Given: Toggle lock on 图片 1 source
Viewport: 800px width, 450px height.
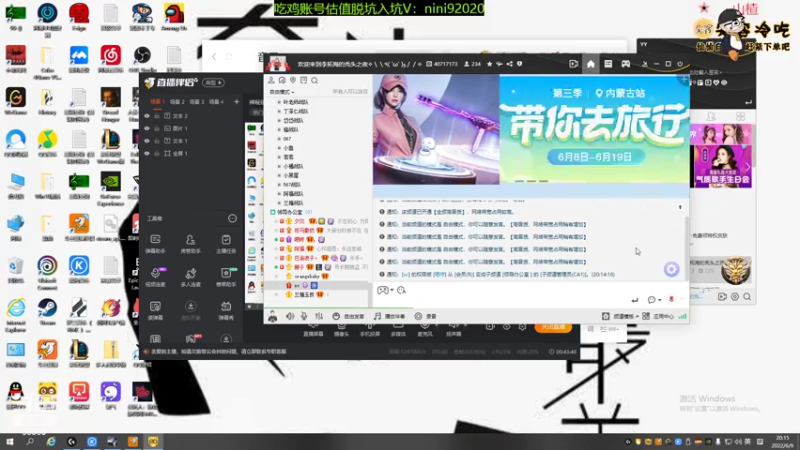Looking at the screenshot, I should pyautogui.click(x=157, y=129).
